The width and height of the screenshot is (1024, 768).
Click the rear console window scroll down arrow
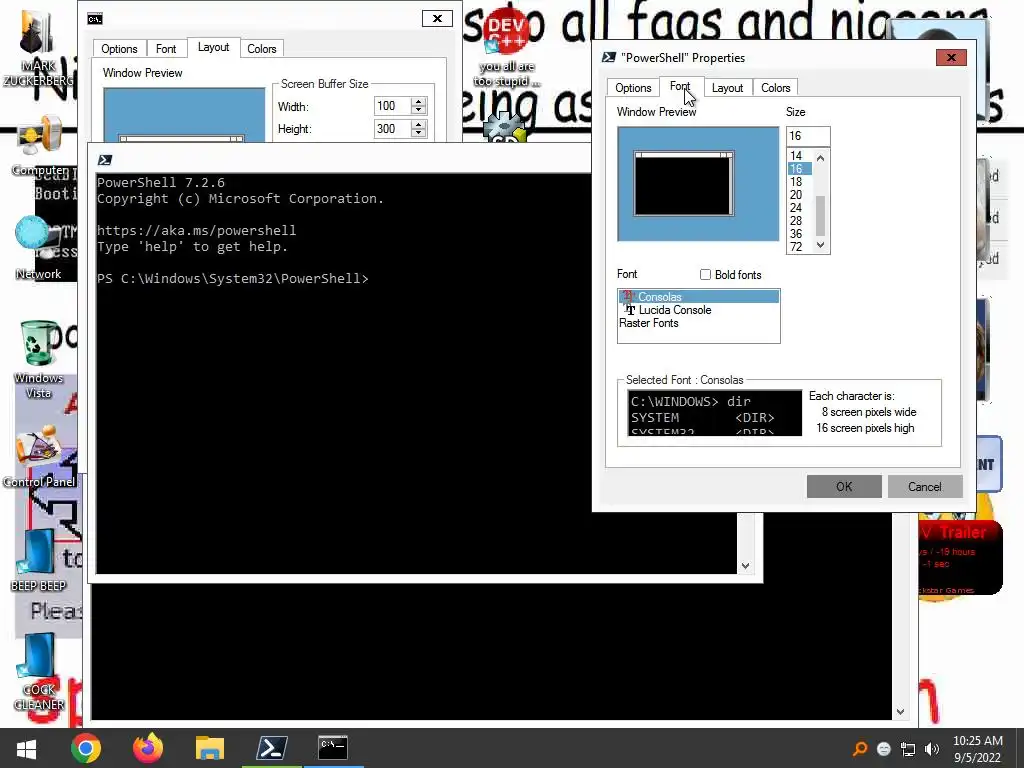[x=900, y=712]
